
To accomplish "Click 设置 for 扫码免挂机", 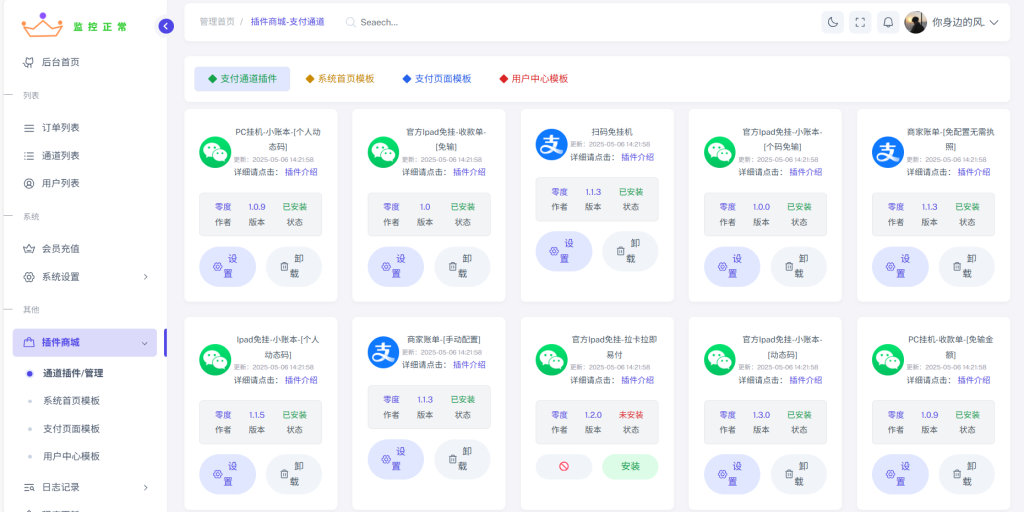I will click(564, 251).
